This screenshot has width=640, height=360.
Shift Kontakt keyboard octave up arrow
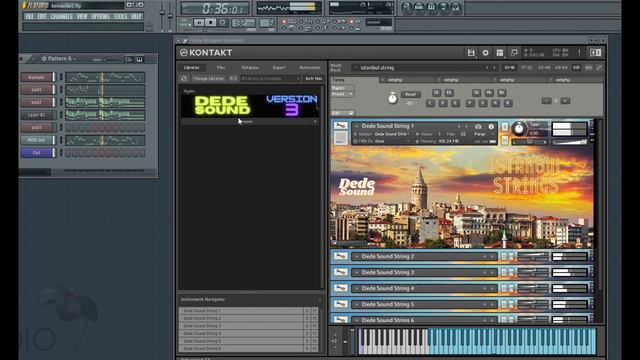point(335,336)
